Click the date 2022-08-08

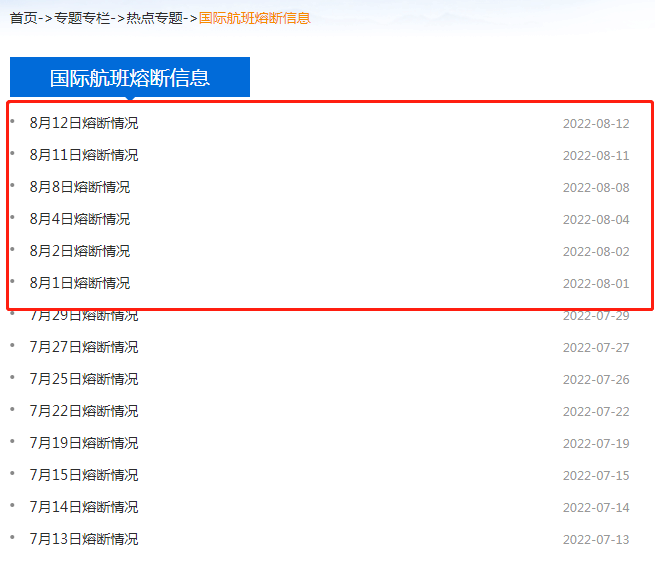pos(596,188)
